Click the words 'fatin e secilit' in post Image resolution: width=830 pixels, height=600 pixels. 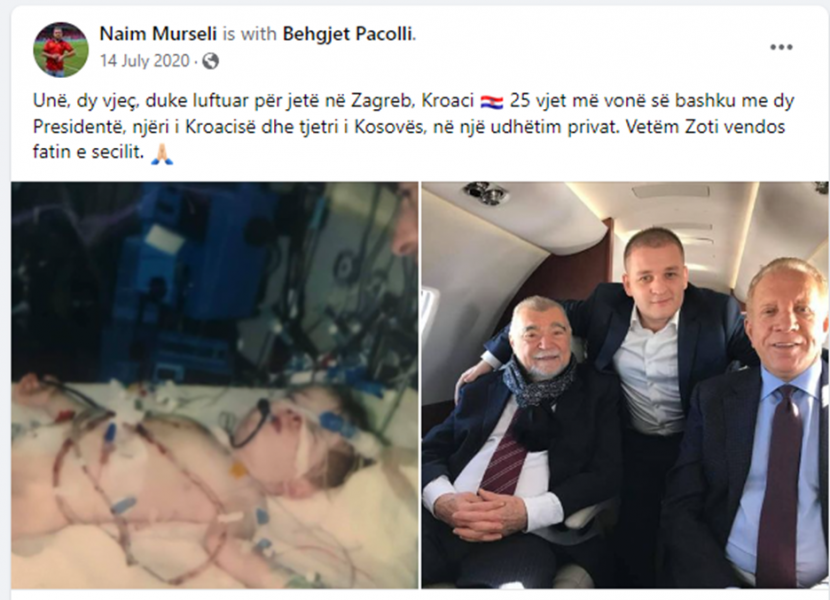88,153
